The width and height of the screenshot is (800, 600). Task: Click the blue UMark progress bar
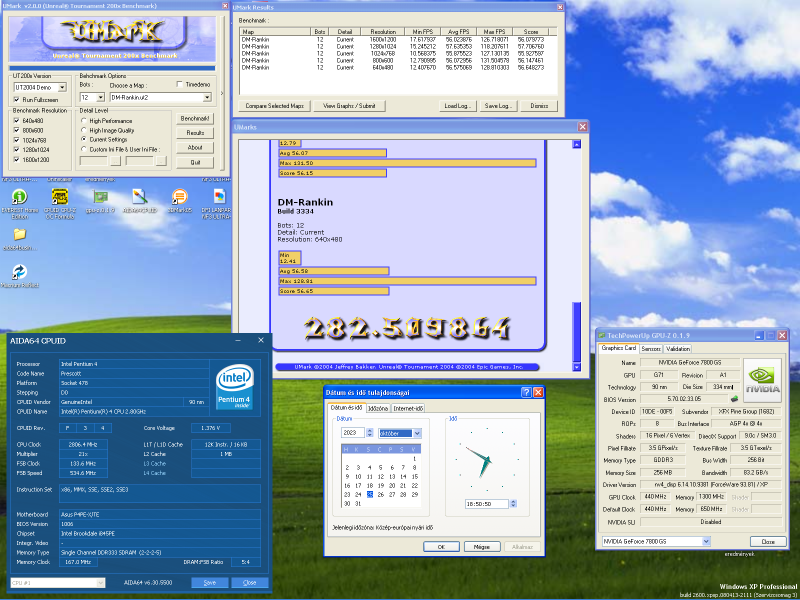click(x=112, y=68)
